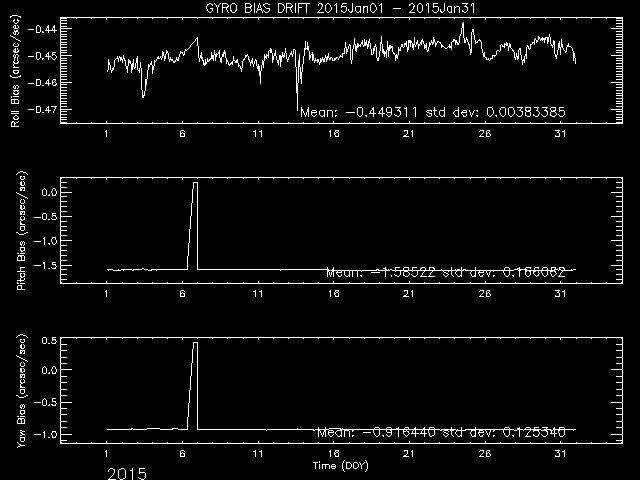Viewport: 640px width, 480px height.
Task: Click day 1 tick label under the Pitch plot
Action: click(107, 294)
